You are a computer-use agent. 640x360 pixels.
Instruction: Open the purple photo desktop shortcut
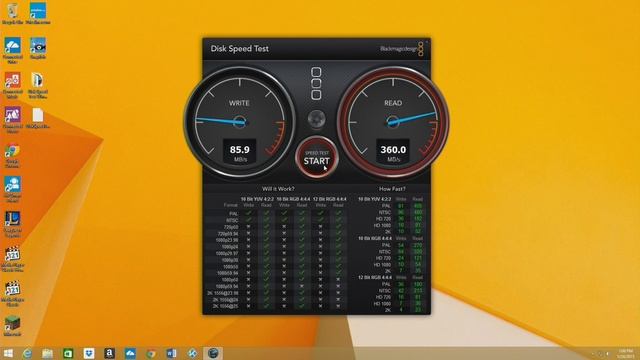coord(12,119)
